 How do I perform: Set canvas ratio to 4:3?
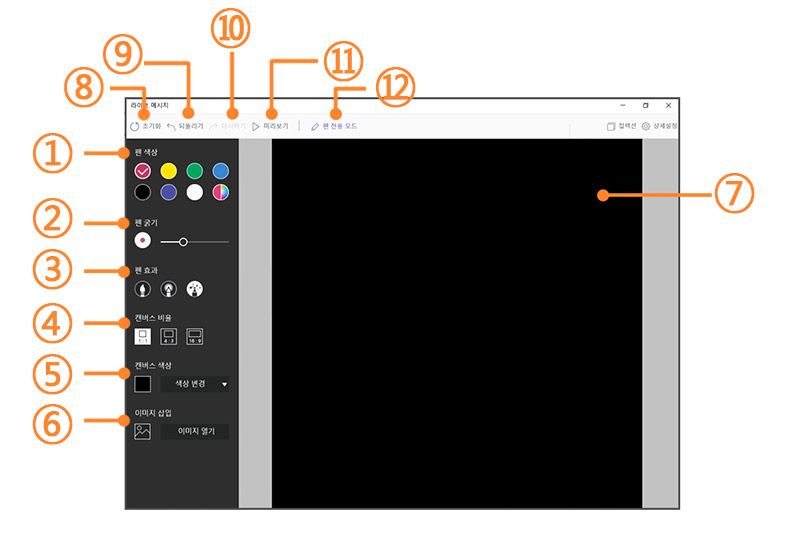pos(169,336)
